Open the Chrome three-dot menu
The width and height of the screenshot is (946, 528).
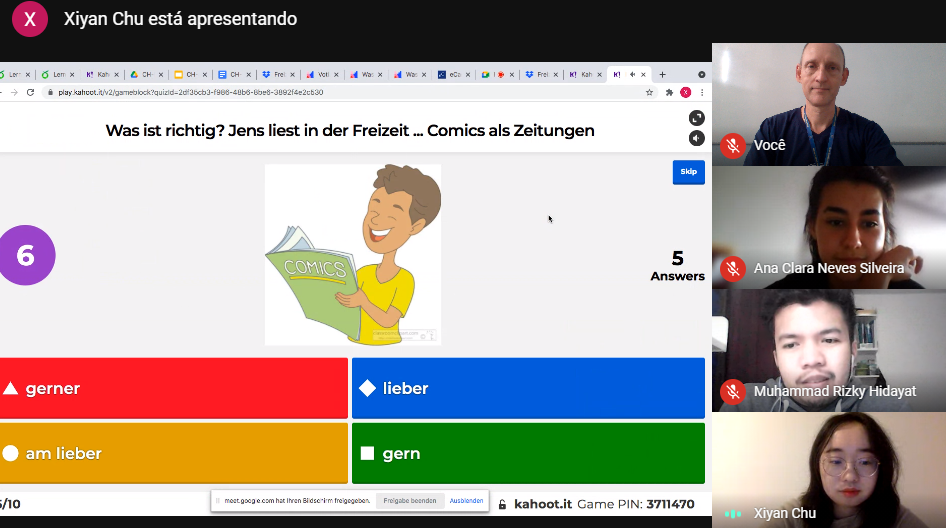(x=701, y=92)
